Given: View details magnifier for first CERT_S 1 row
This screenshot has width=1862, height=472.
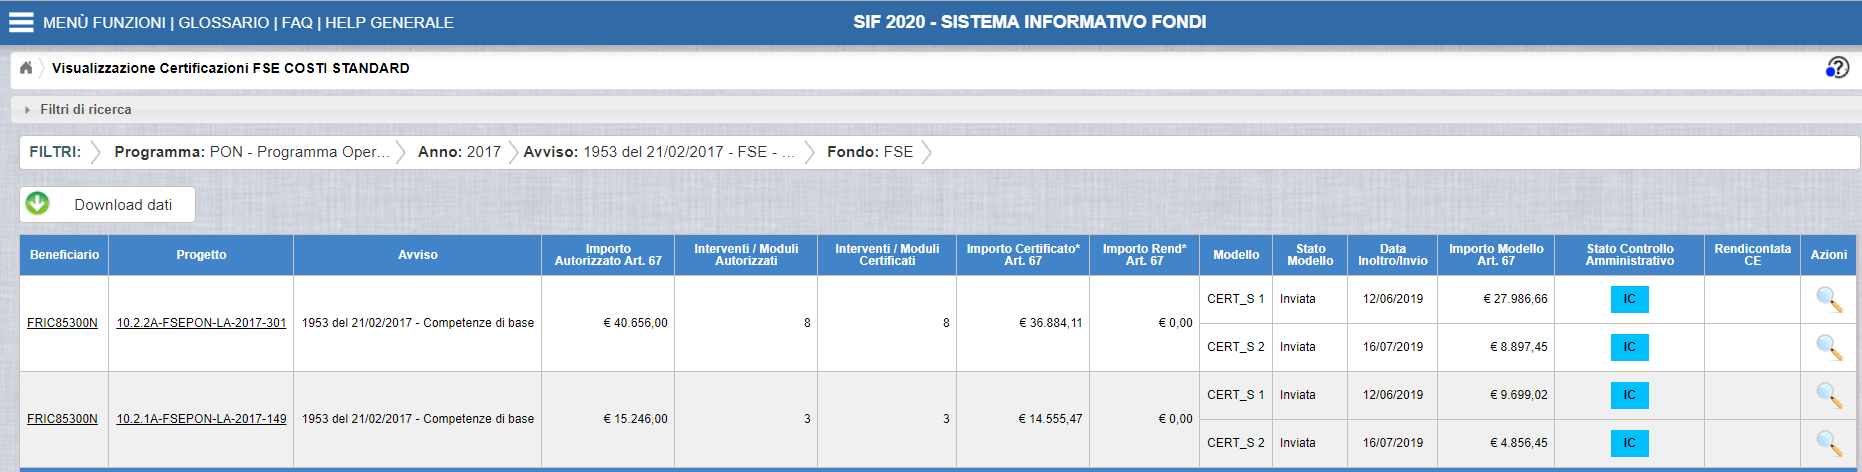Looking at the screenshot, I should pos(1829,299).
